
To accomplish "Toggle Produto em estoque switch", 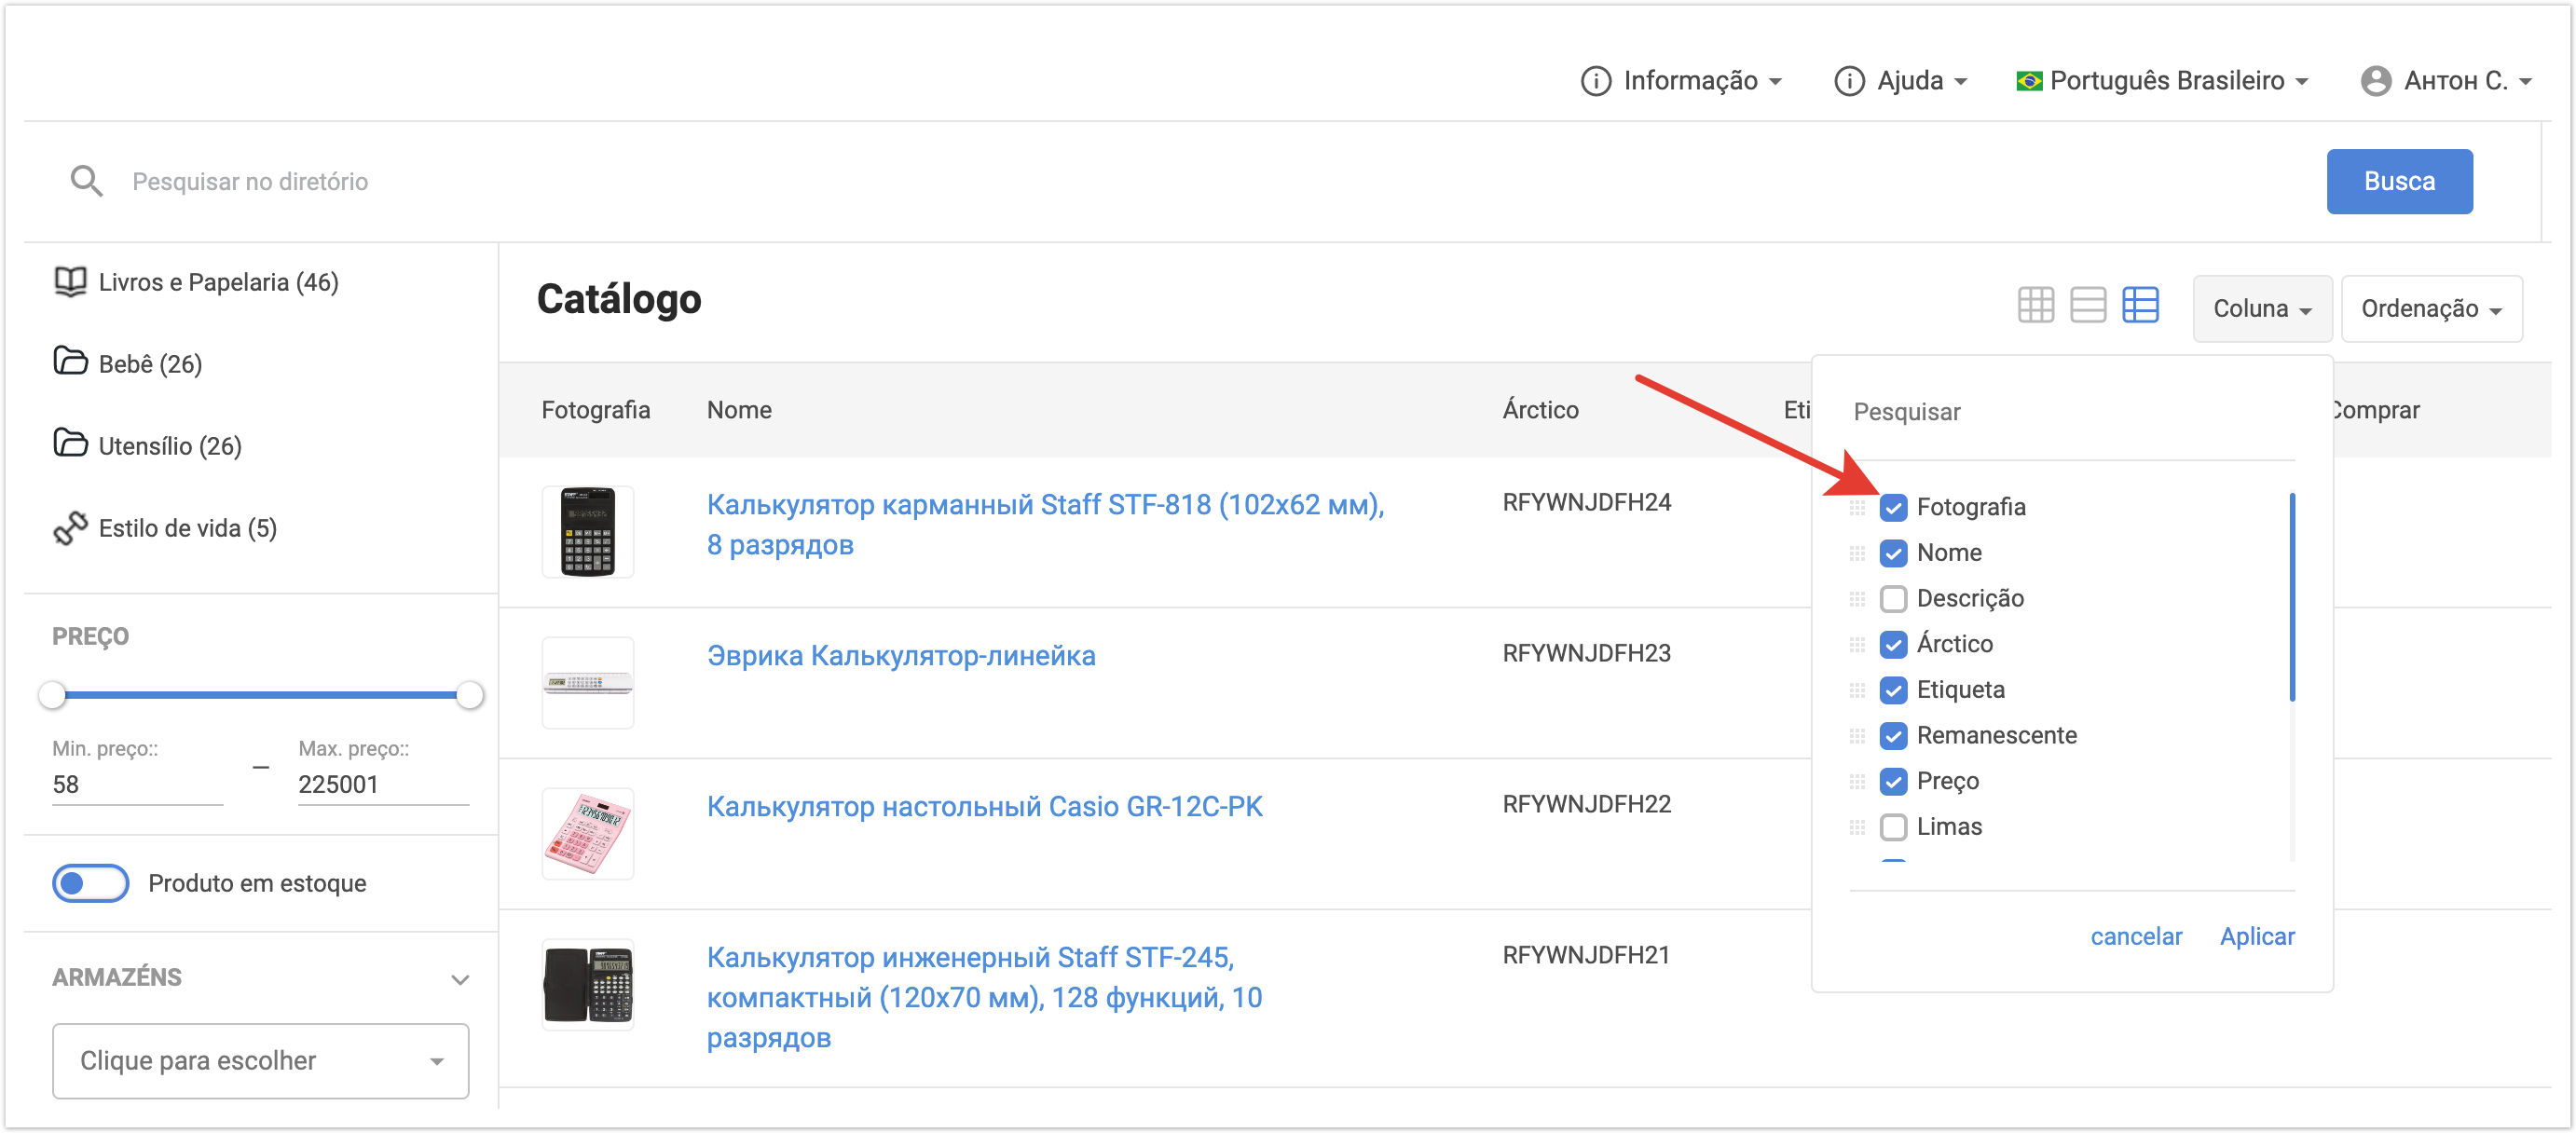I will pyautogui.click(x=90, y=883).
